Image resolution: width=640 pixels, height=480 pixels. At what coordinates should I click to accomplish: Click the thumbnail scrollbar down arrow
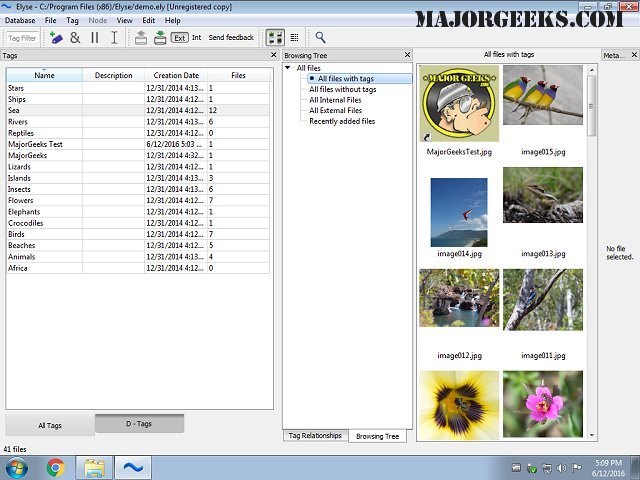click(592, 436)
